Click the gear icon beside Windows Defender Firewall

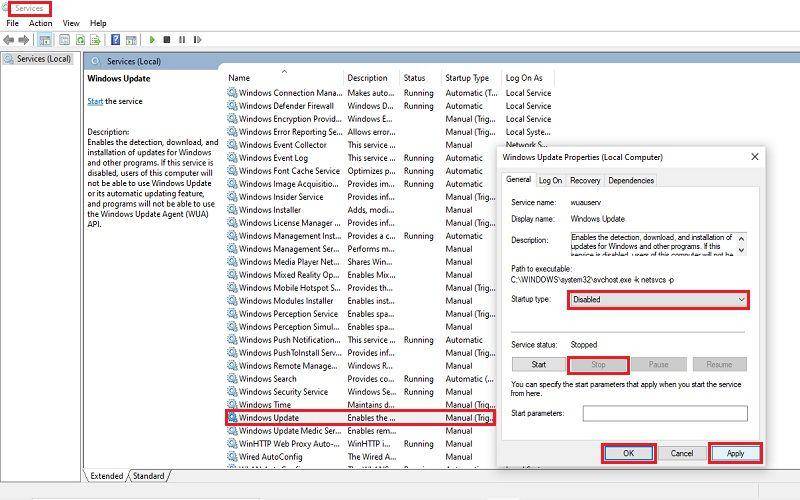click(232, 106)
